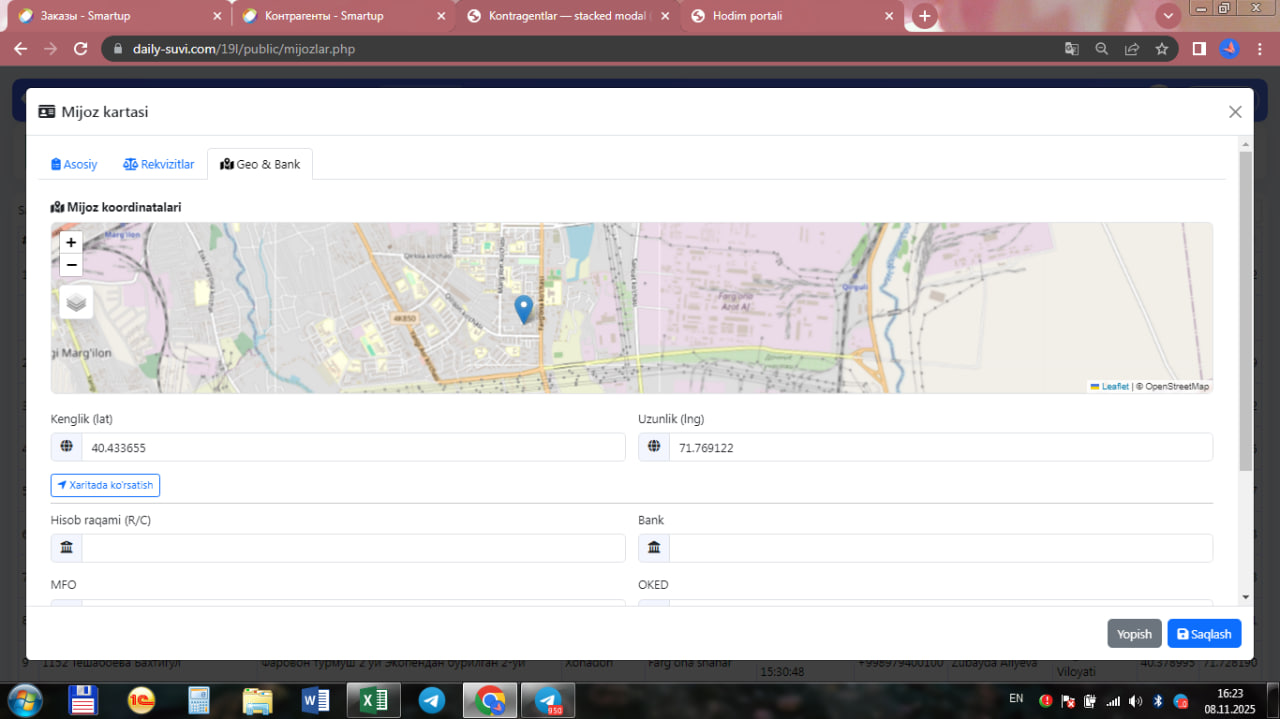Click the Kenglik (lat) input field
The image size is (1280, 719).
[x=352, y=448]
